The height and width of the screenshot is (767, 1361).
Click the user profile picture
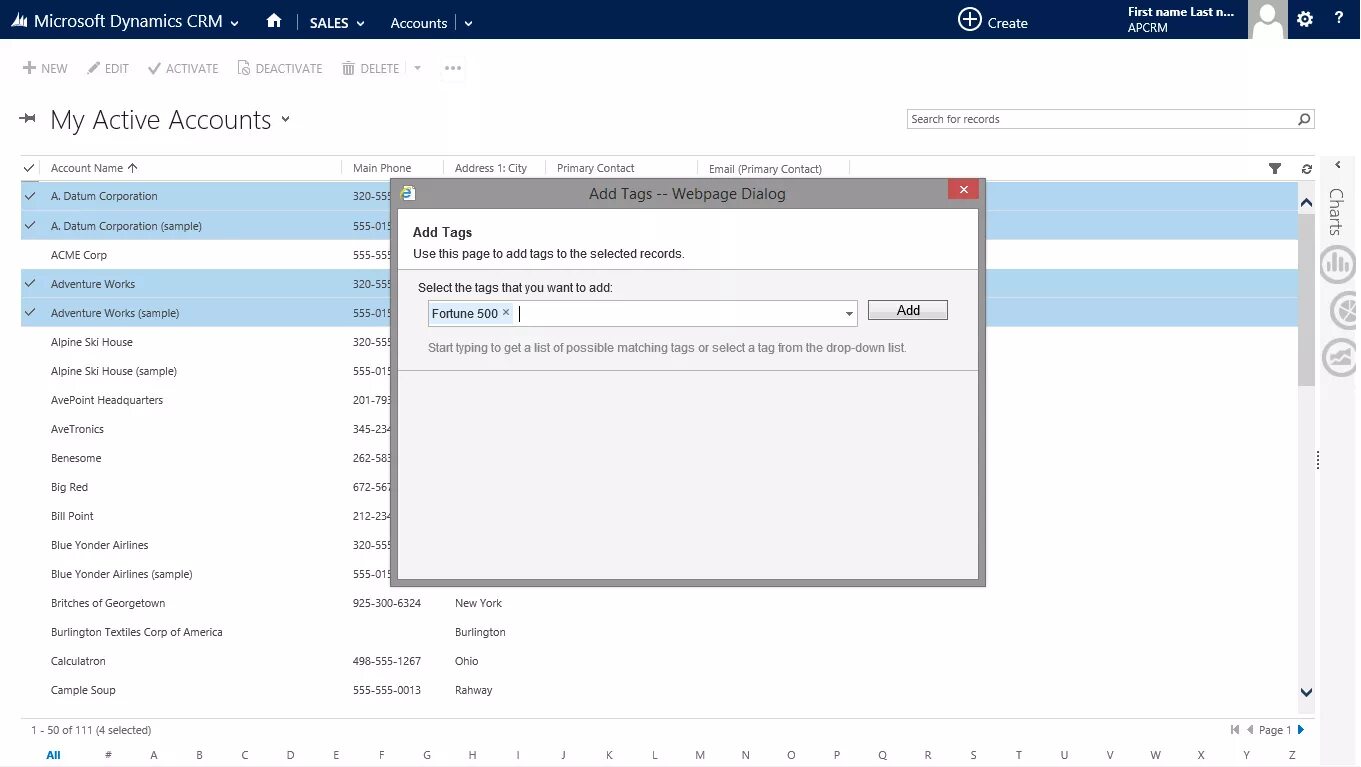coord(1268,20)
